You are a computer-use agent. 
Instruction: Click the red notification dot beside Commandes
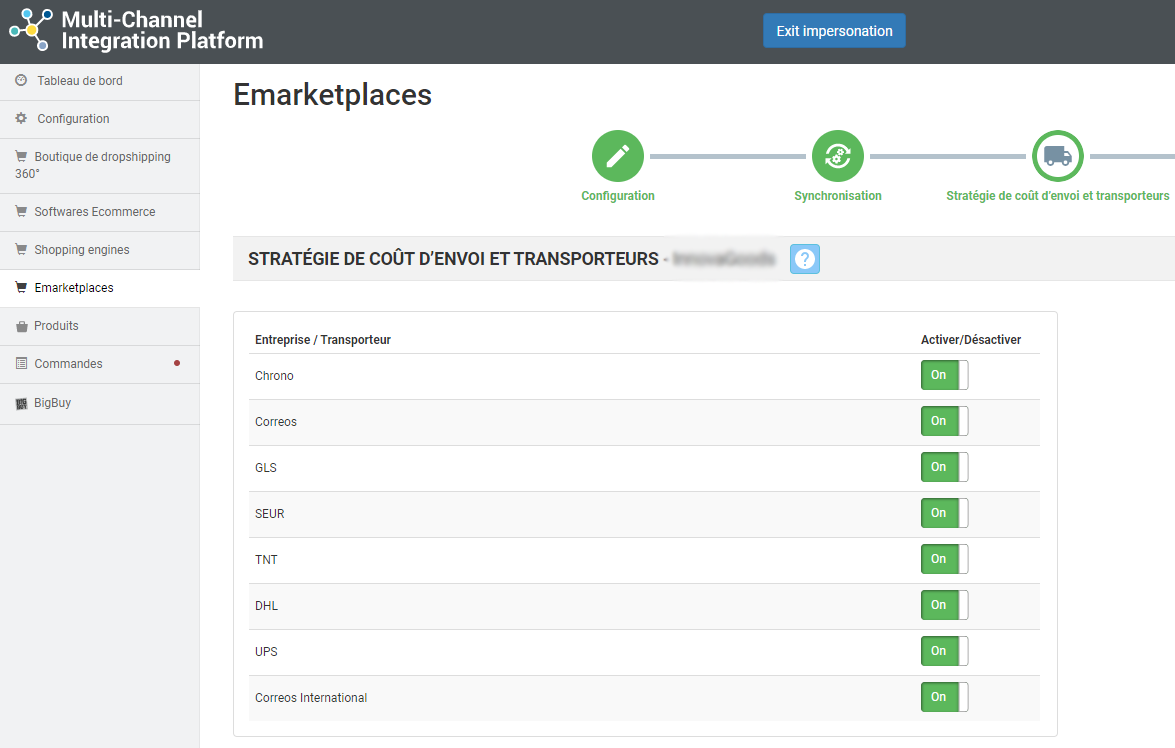click(177, 363)
